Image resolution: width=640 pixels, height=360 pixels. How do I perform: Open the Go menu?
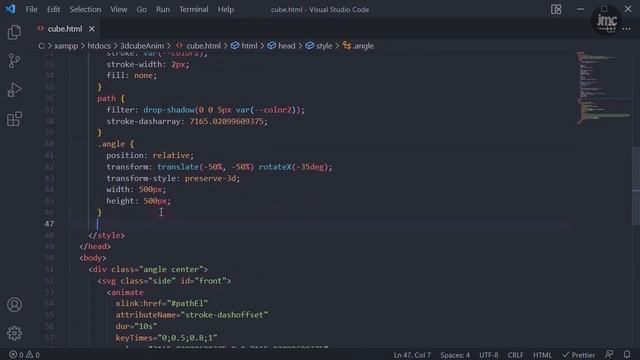coord(141,9)
